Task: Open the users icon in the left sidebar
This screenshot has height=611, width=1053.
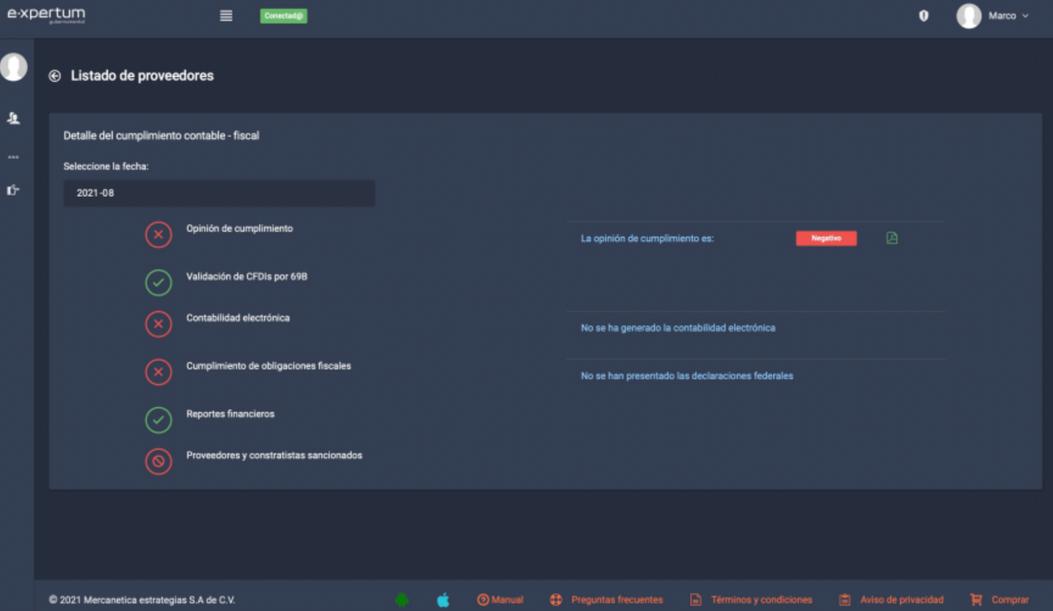Action: [13, 118]
